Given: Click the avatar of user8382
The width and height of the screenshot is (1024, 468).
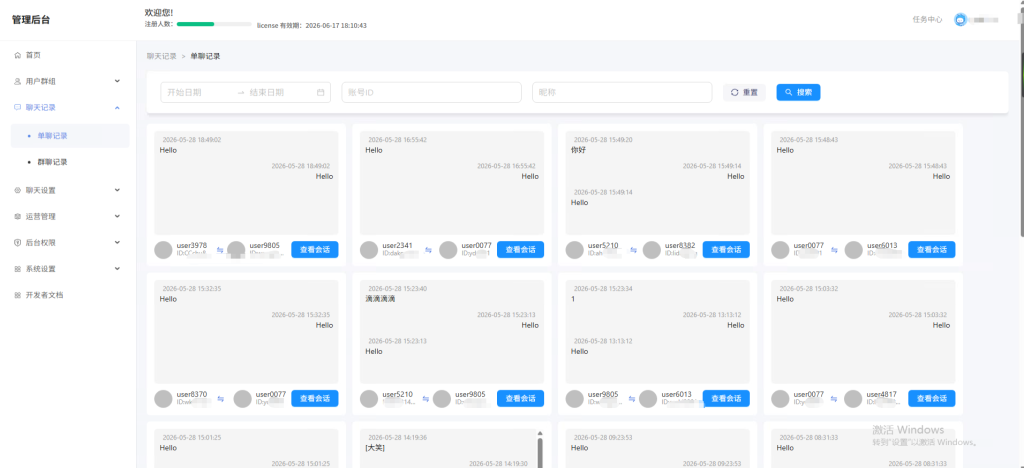Looking at the screenshot, I should pos(652,250).
